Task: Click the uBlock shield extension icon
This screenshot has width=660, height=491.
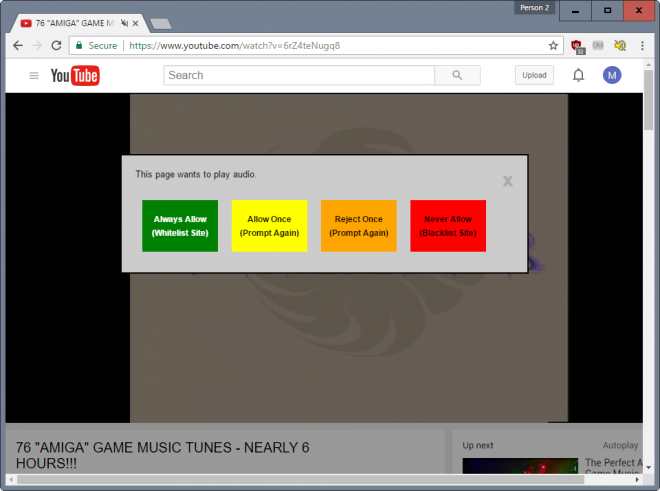Action: (578, 45)
